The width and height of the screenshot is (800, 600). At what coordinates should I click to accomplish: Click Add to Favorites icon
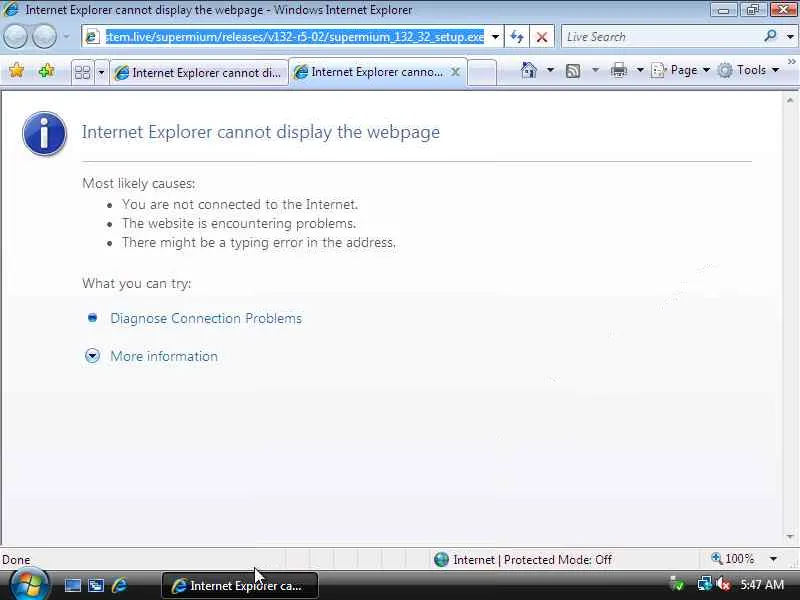coord(46,70)
